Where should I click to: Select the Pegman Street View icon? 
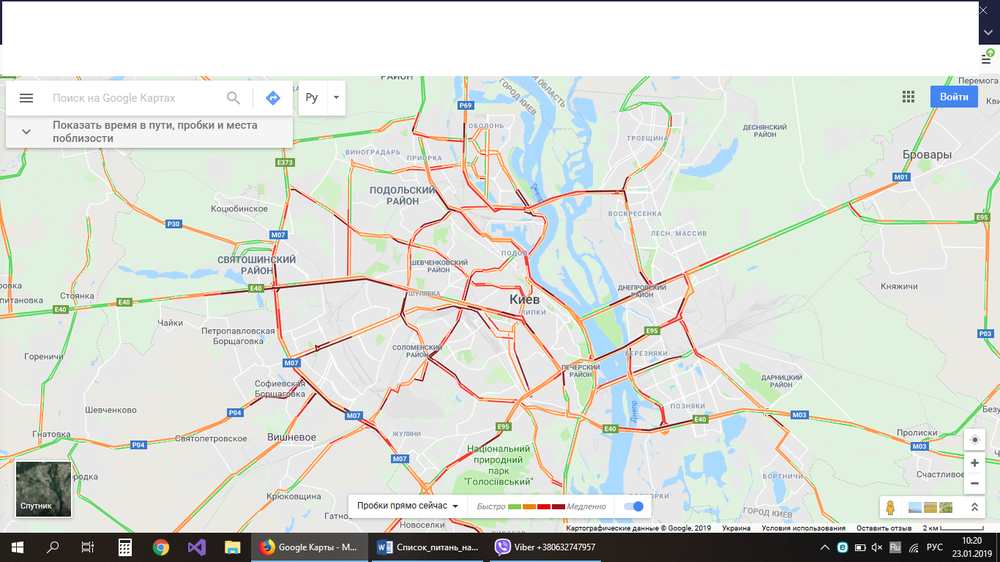click(x=890, y=507)
